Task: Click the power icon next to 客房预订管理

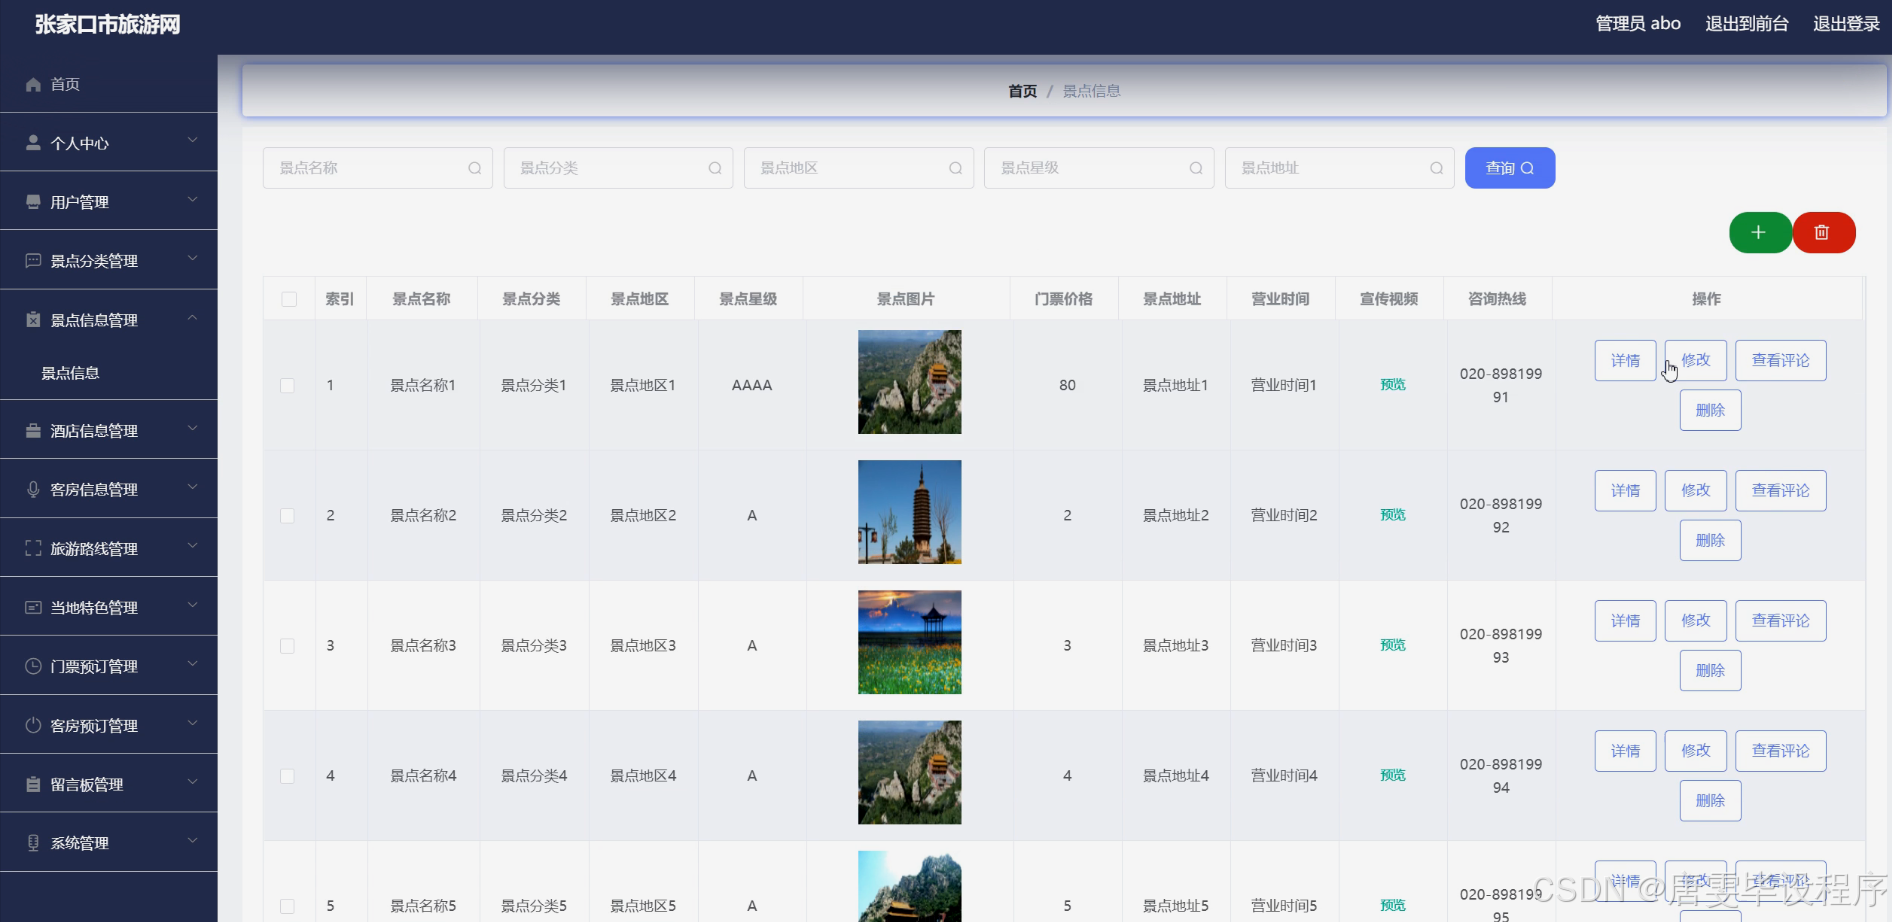Action: tap(33, 726)
